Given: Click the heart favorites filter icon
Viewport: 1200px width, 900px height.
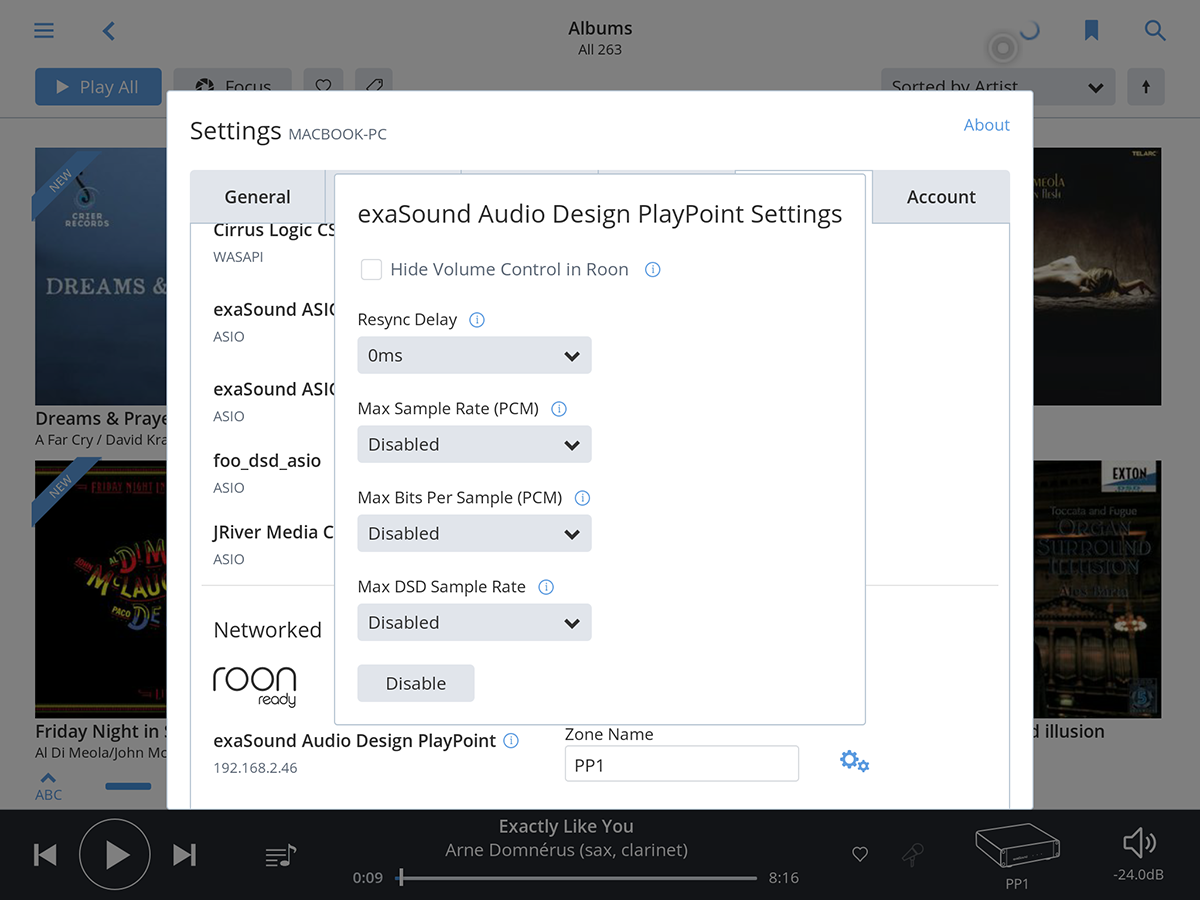Looking at the screenshot, I should (323, 87).
